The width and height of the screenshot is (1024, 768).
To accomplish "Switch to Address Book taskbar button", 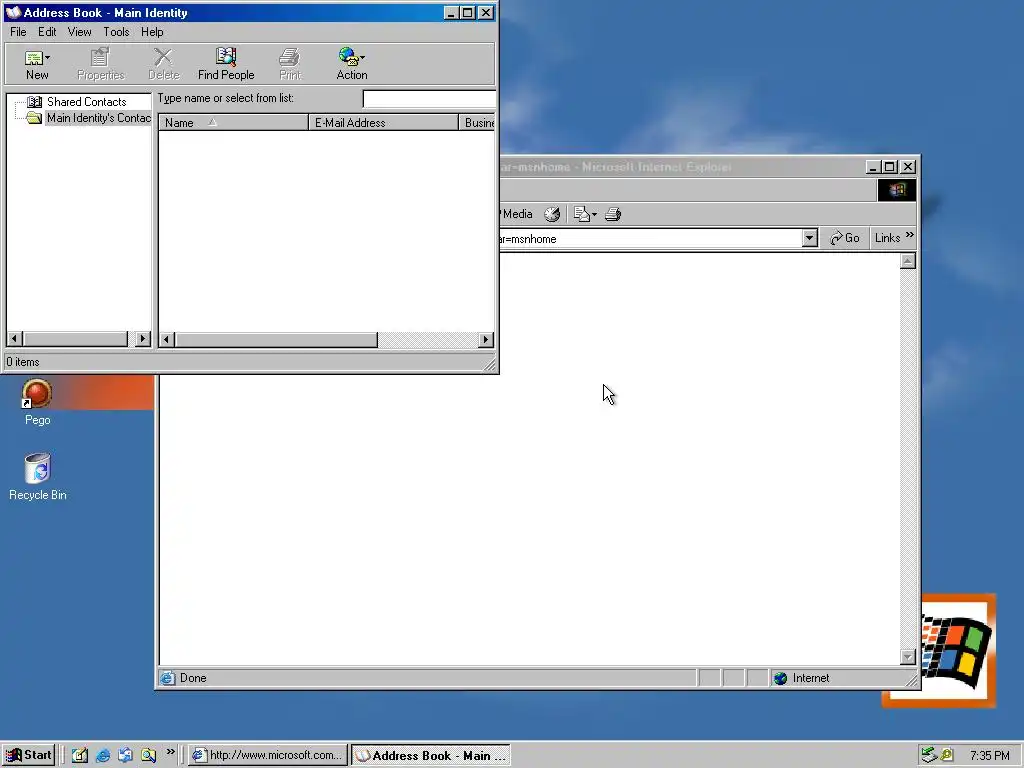I will (431, 755).
